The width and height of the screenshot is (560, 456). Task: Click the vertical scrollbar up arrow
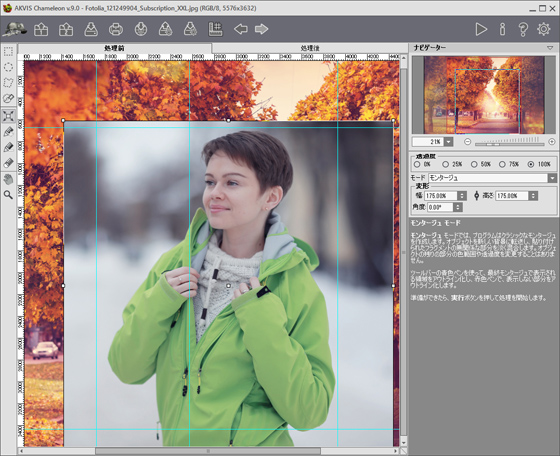coord(404,57)
